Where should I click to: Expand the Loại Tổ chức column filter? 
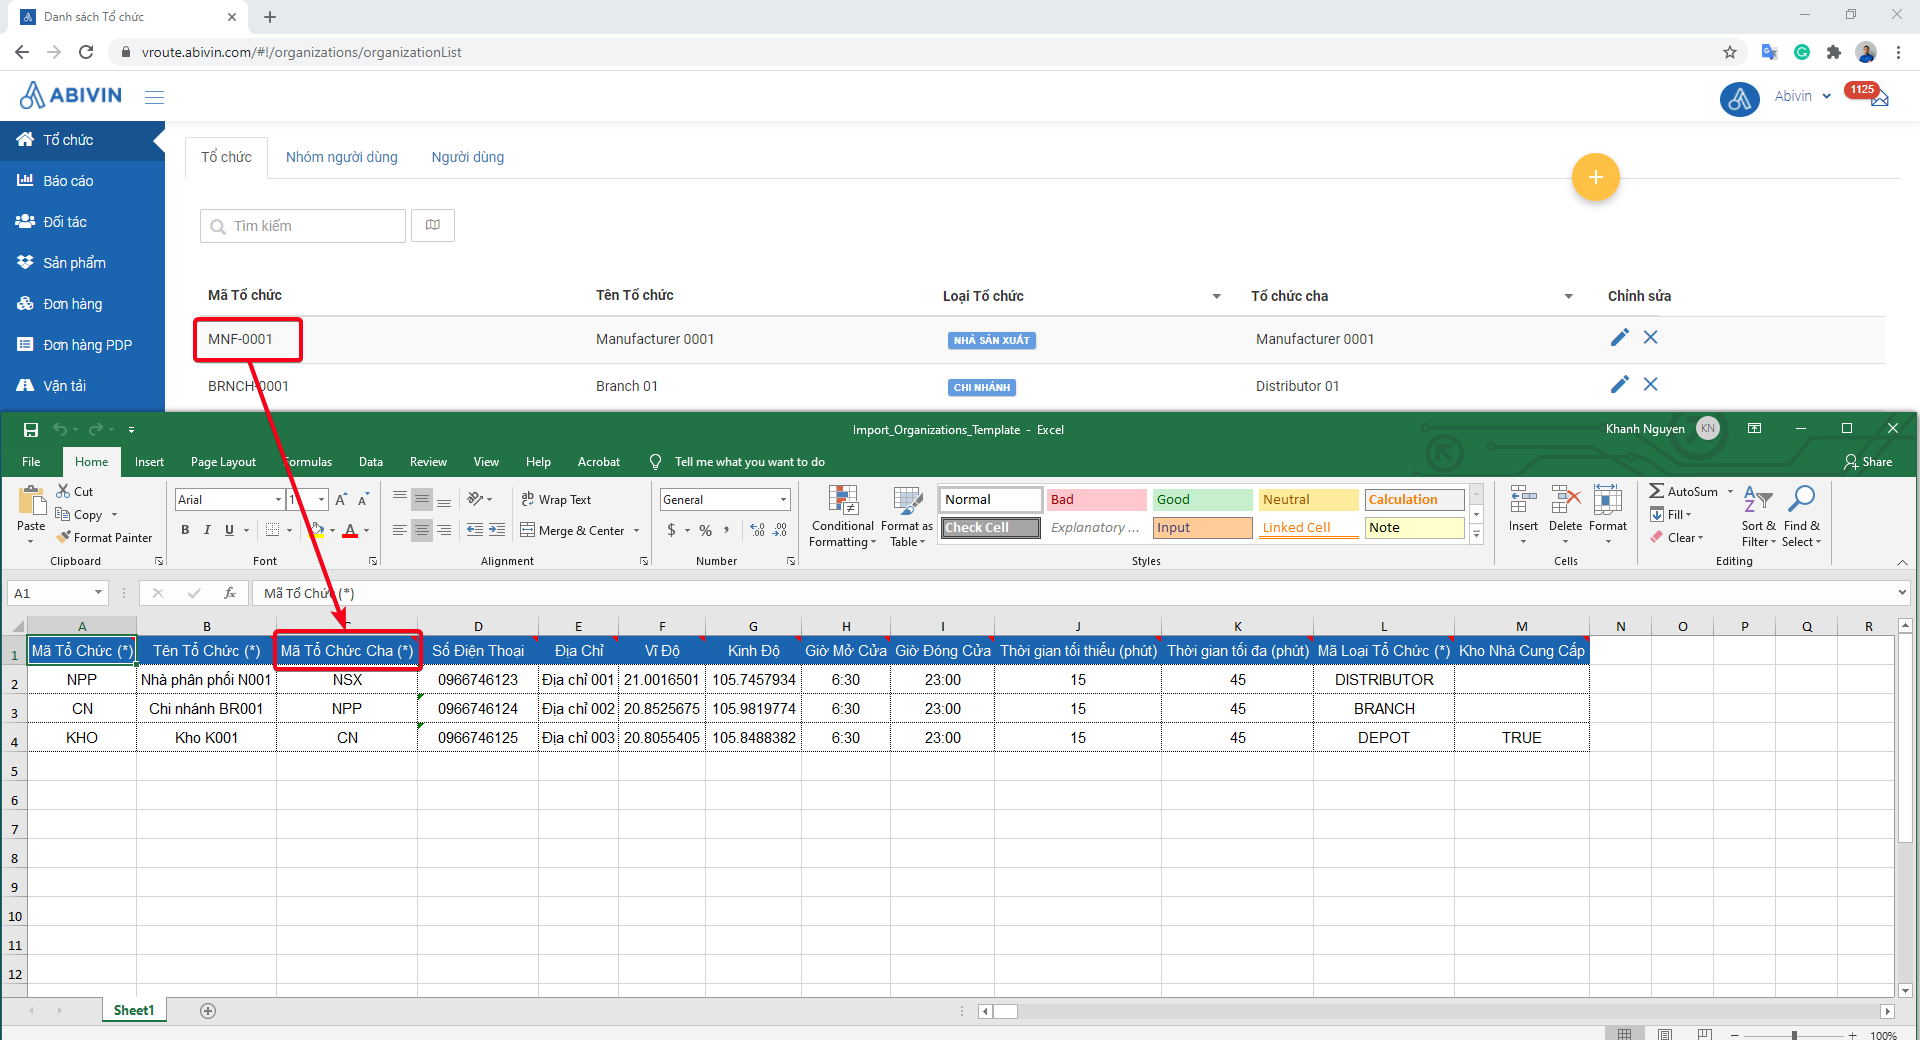1216,296
